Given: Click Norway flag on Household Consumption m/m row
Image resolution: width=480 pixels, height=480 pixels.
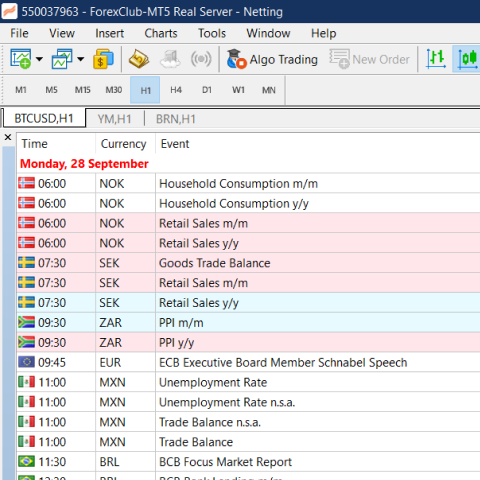Looking at the screenshot, I should tap(26, 183).
